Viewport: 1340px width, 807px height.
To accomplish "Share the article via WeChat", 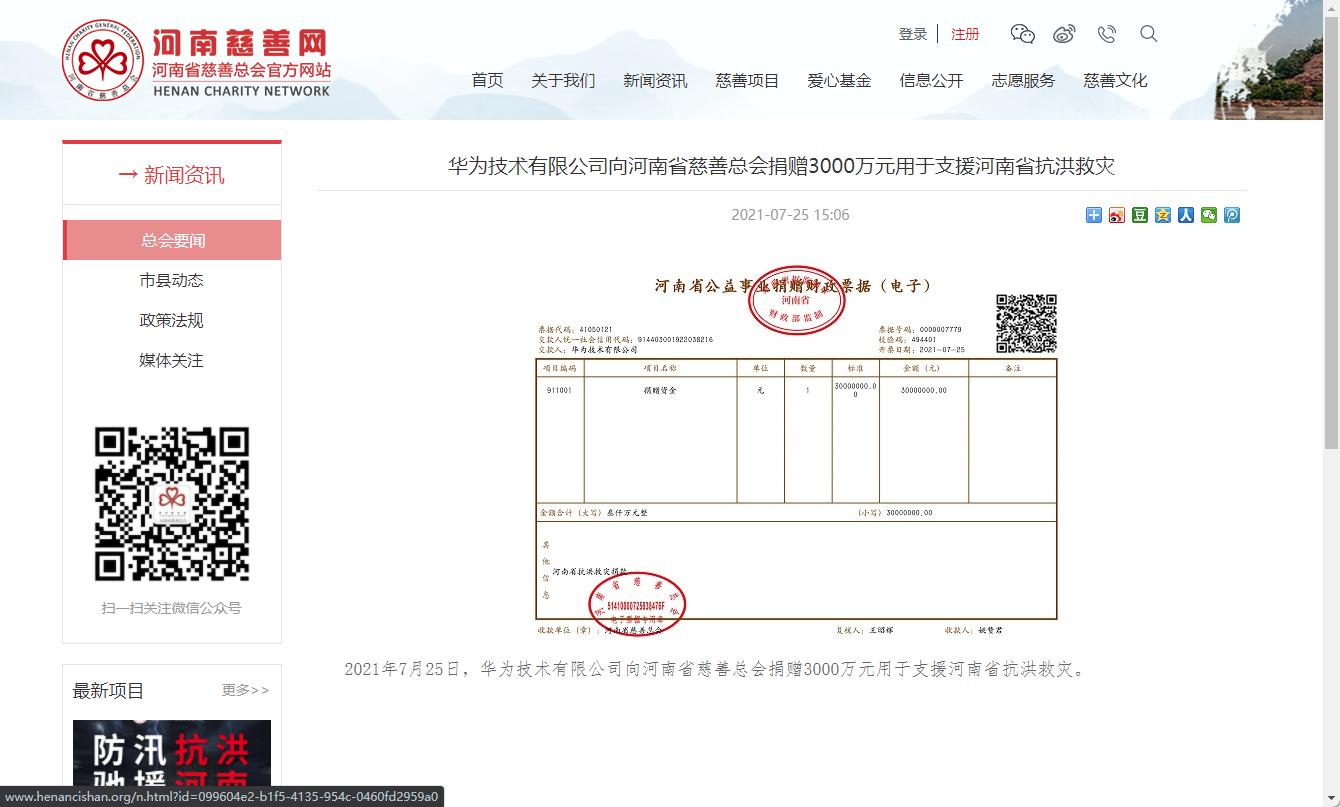I will pyautogui.click(x=1208, y=215).
